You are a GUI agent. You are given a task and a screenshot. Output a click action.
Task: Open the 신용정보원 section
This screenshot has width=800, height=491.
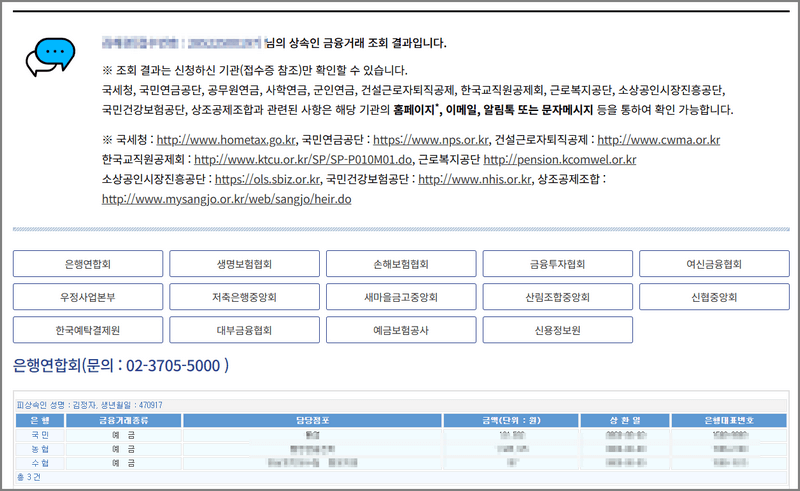click(x=558, y=330)
